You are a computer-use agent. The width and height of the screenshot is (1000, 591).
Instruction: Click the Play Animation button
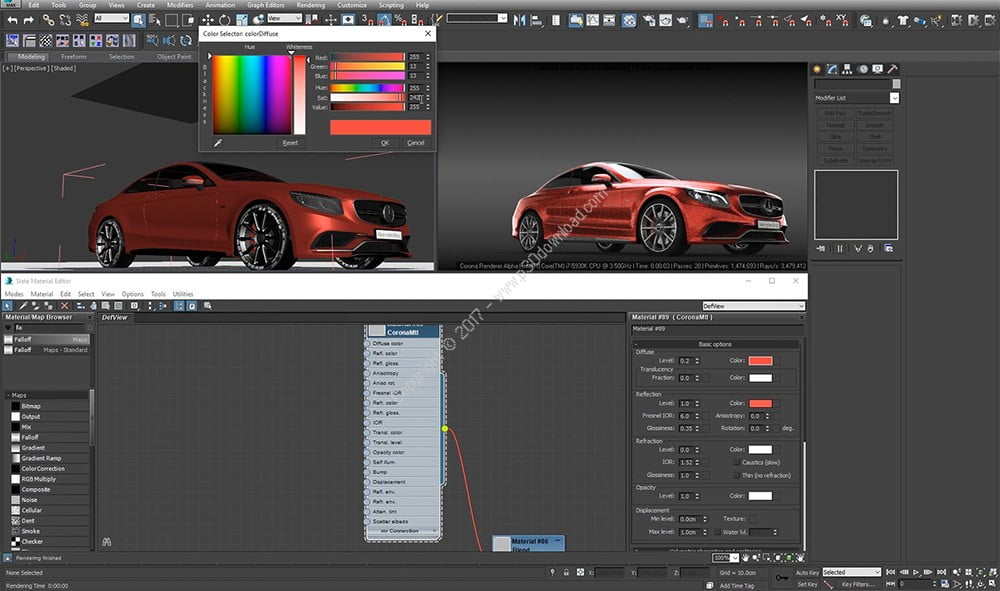click(x=916, y=572)
